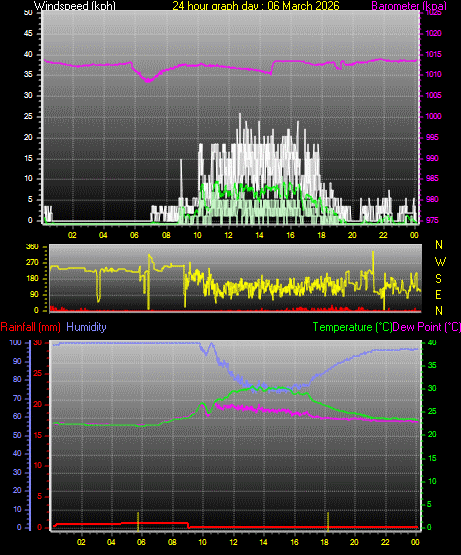The height and width of the screenshot is (555, 461).
Task: Click the "990" barometer axis value
Action: coord(432,158)
